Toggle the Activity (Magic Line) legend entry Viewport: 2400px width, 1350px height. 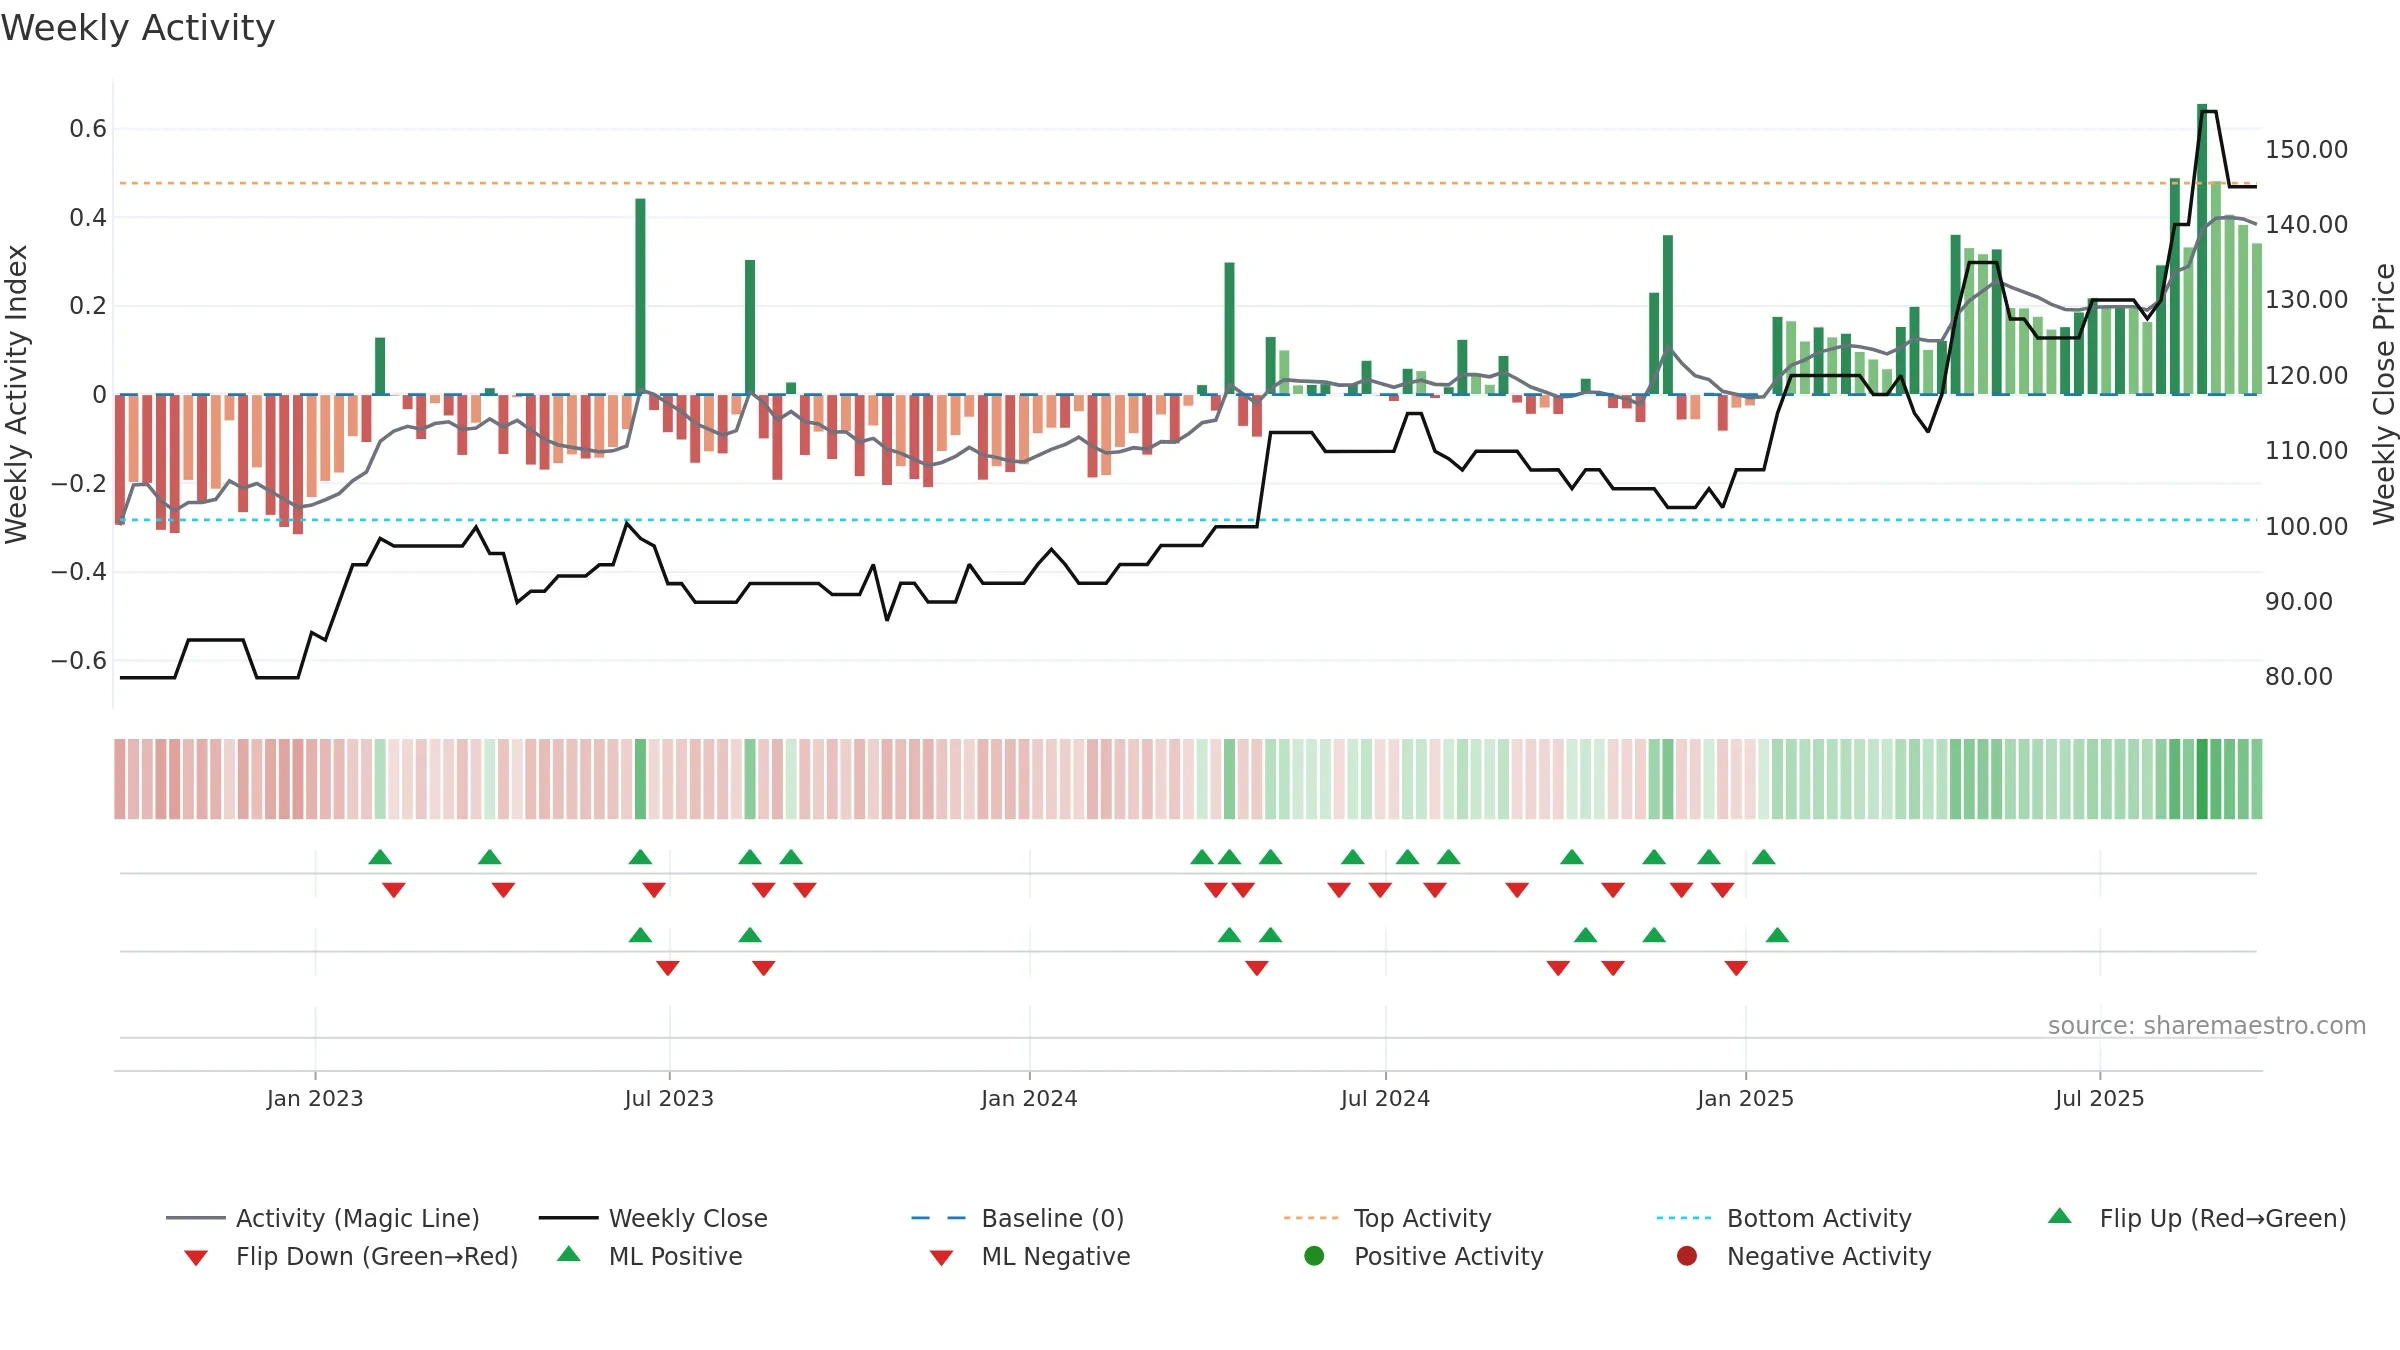click(322, 1218)
